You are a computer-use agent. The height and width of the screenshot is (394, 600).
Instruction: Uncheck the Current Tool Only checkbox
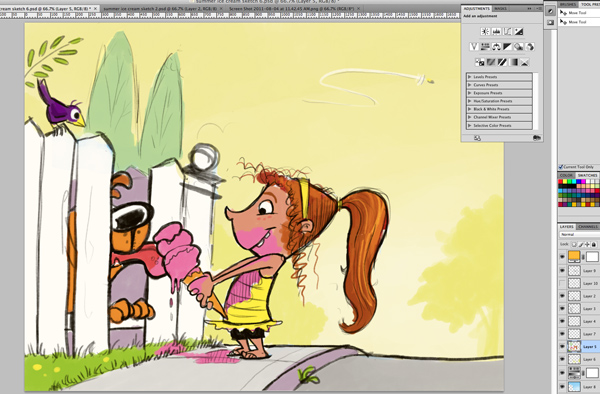561,167
